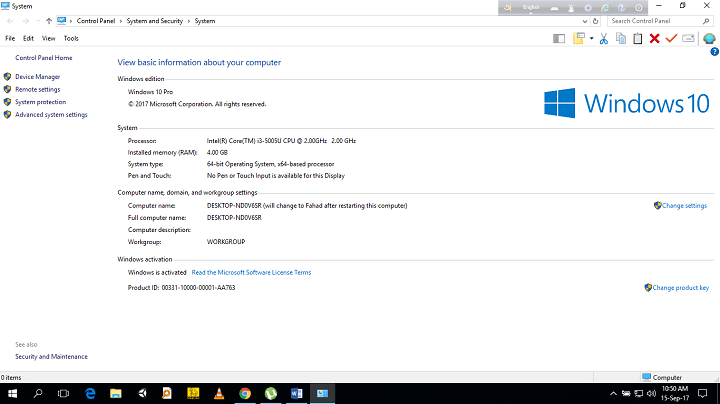The height and width of the screenshot is (404, 720).
Task: Open the recent locations dropdown arrow
Action: pyautogui.click(x=38, y=21)
